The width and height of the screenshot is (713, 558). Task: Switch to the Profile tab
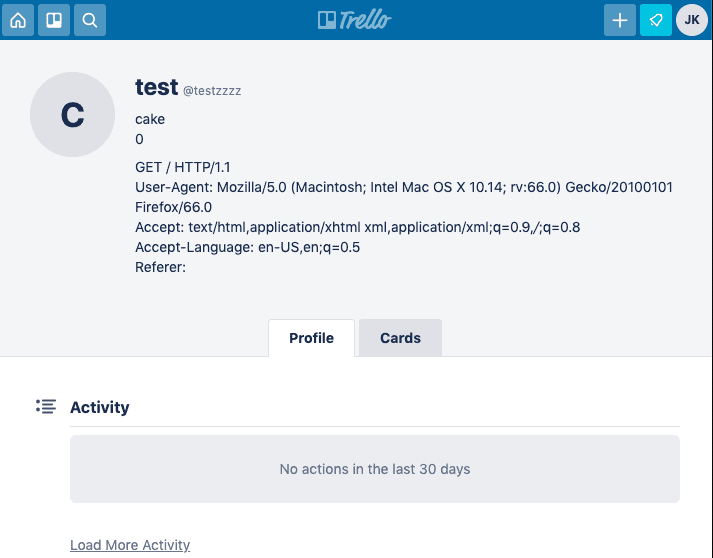[311, 338]
